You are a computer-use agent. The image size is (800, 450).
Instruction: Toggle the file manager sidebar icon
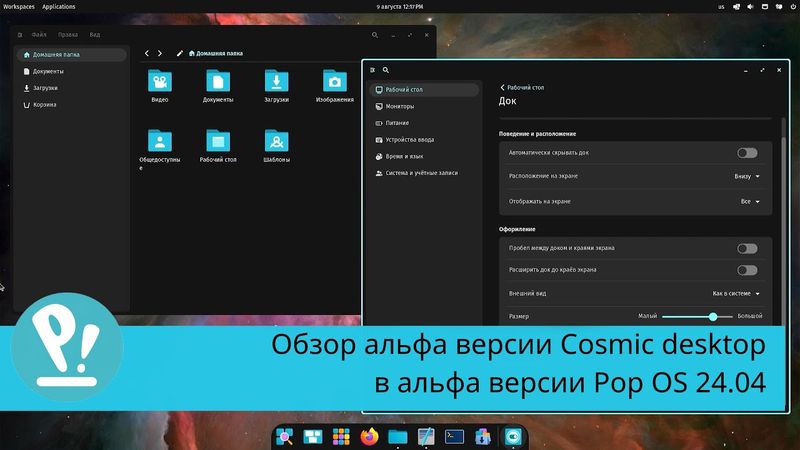pyautogui.click(x=20, y=35)
